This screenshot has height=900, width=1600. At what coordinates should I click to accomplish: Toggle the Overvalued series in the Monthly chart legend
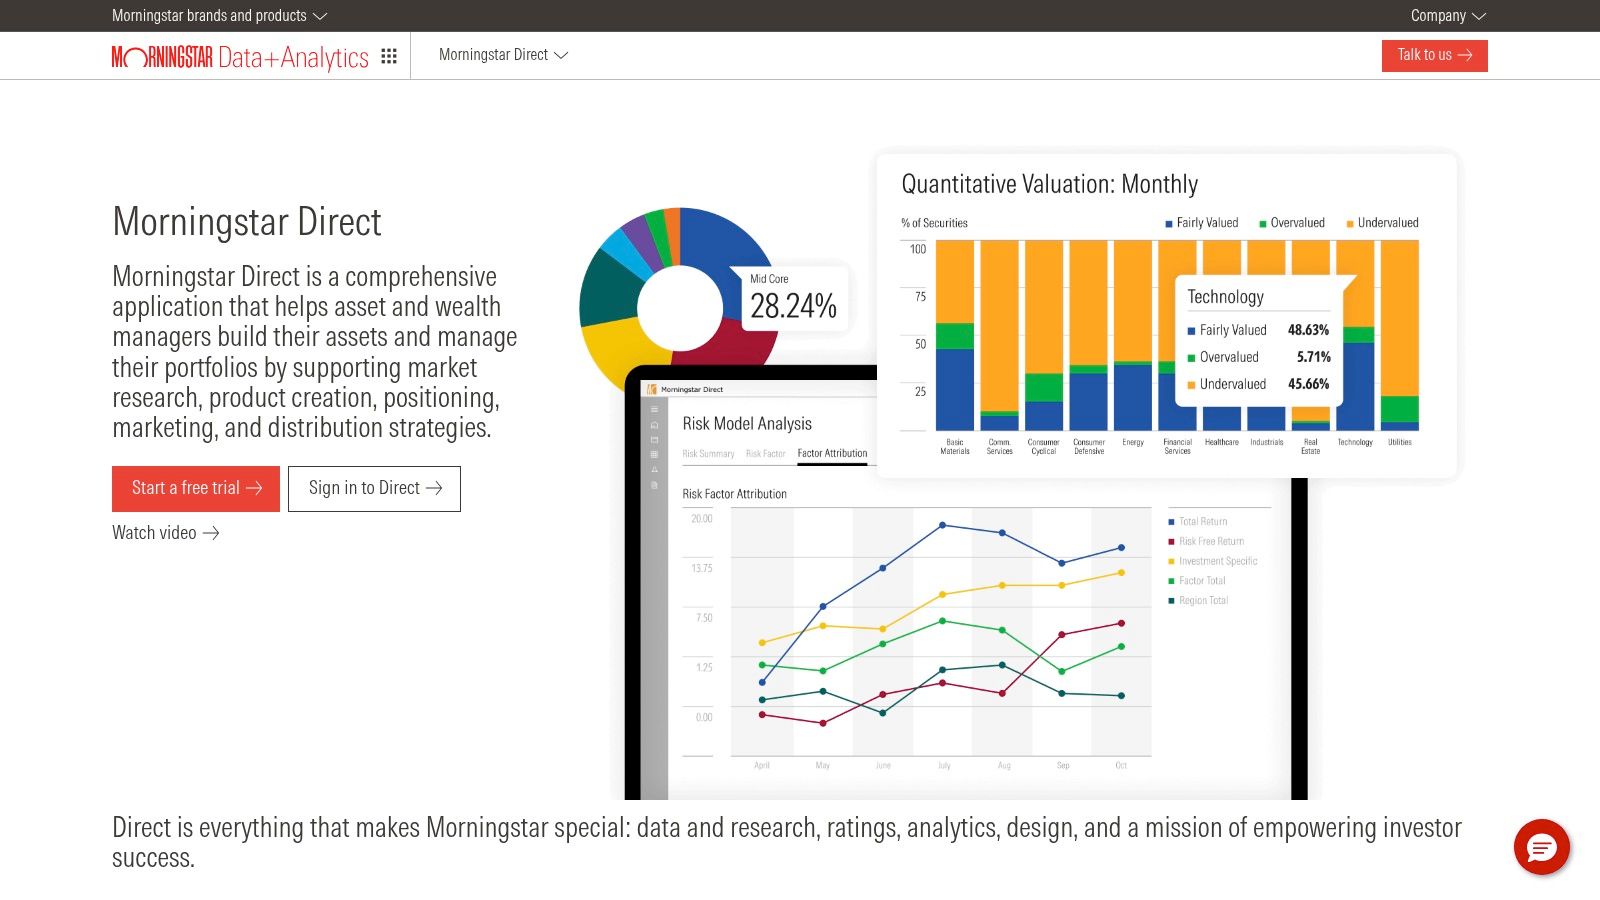click(1293, 223)
